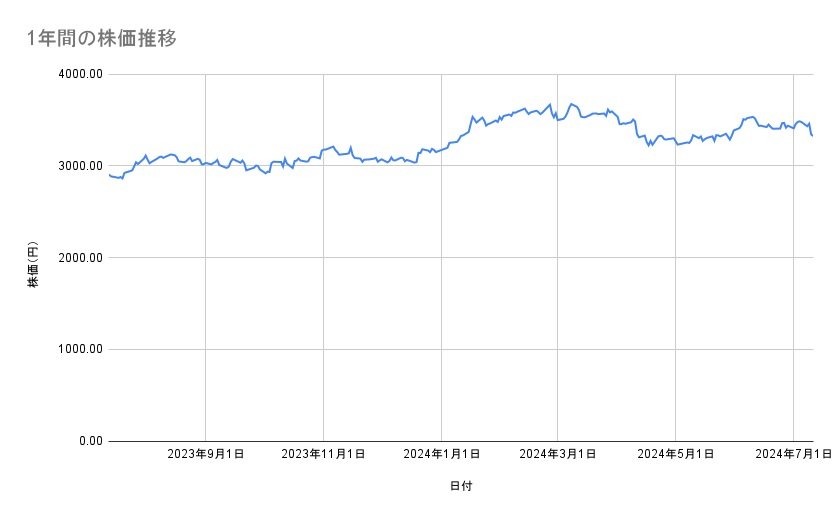The height and width of the screenshot is (519, 839).
Task: Click the blue line's highest peak
Action: point(571,103)
